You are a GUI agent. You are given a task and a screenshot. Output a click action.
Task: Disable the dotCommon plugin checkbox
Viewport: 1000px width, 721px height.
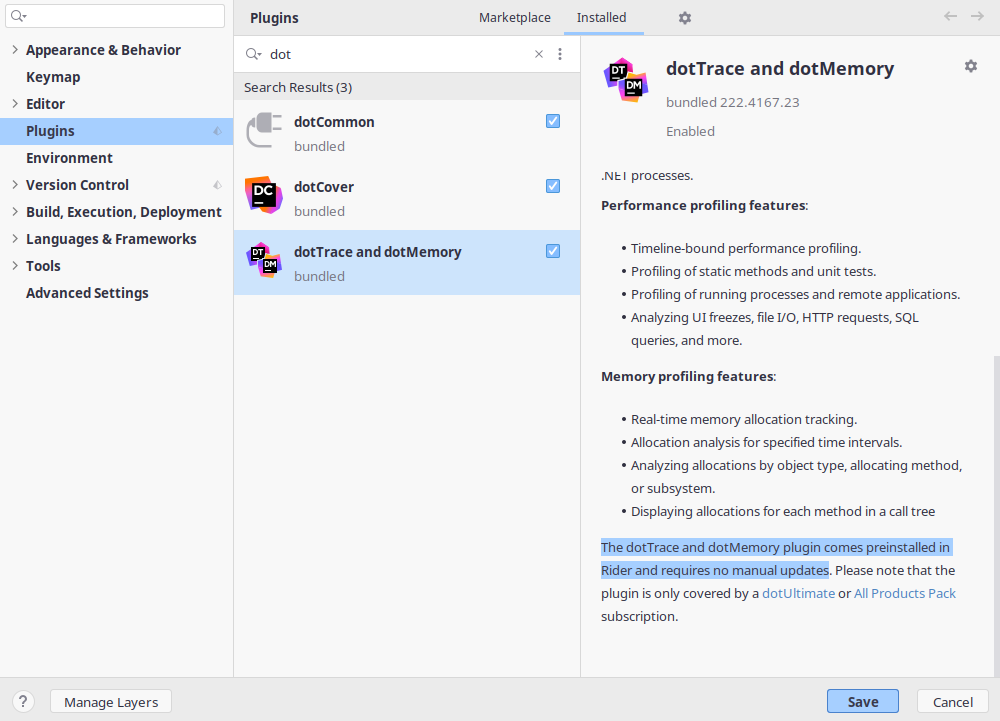(x=553, y=121)
